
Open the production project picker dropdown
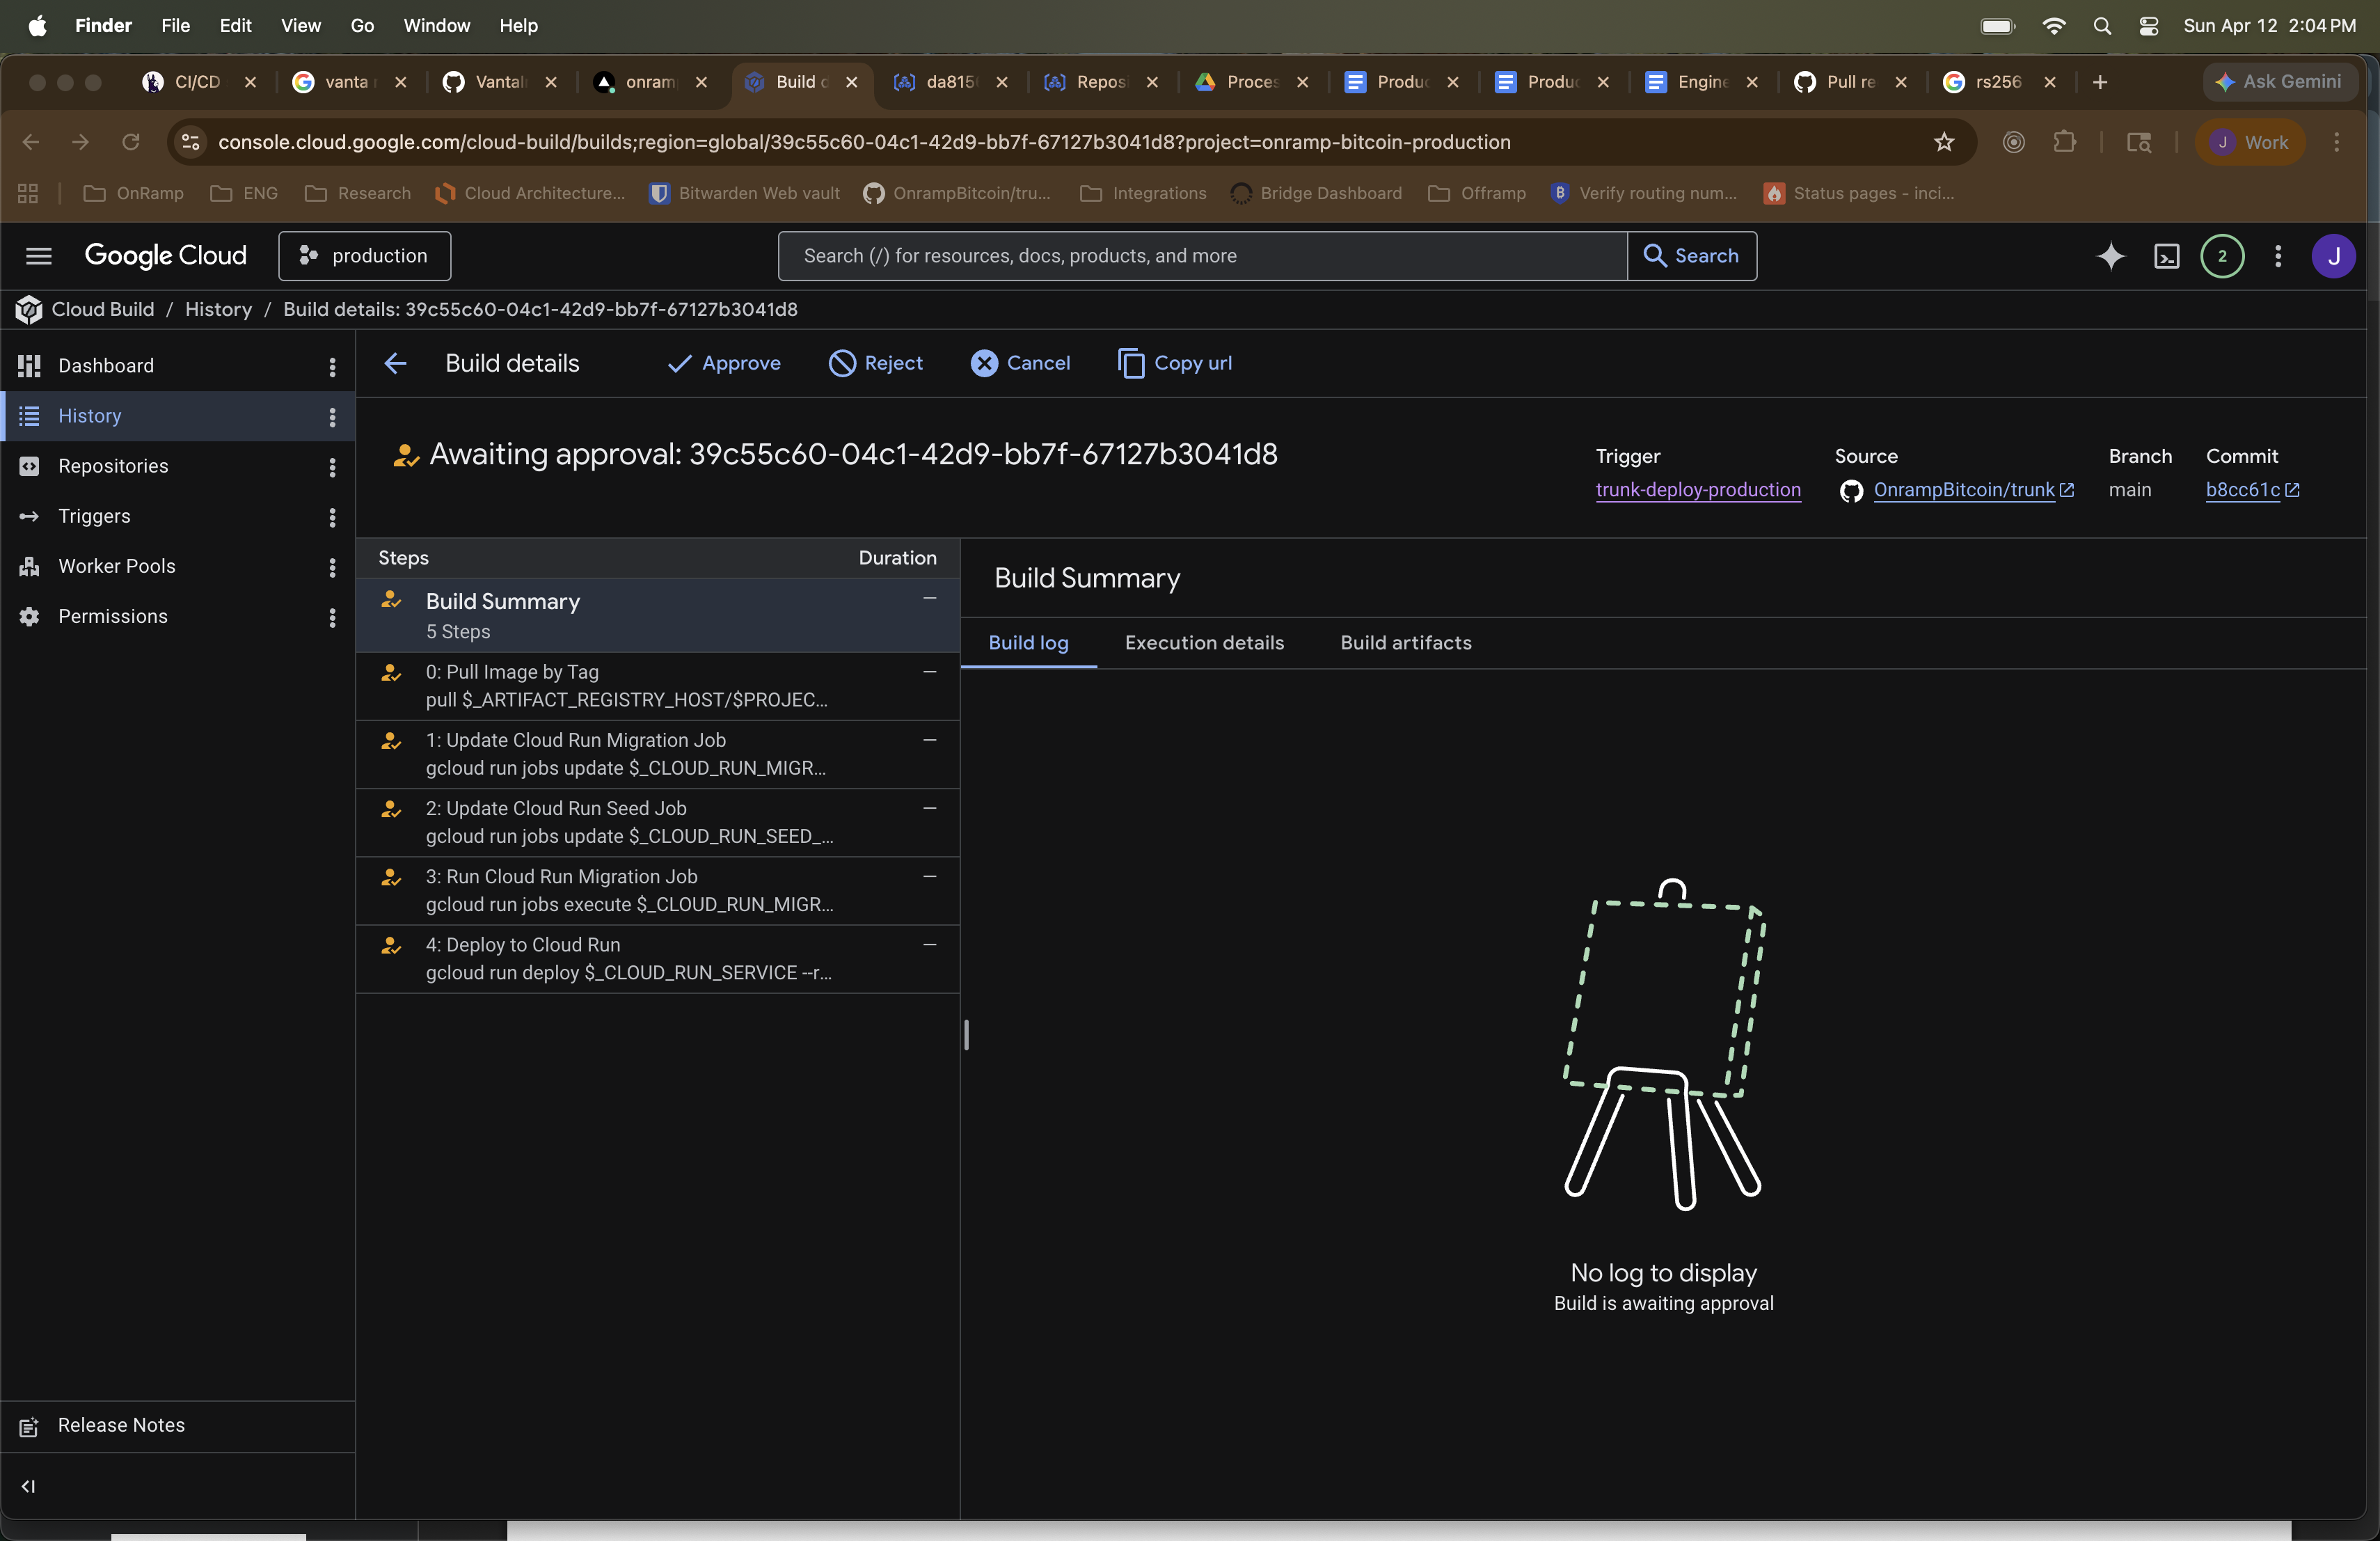coord(364,256)
